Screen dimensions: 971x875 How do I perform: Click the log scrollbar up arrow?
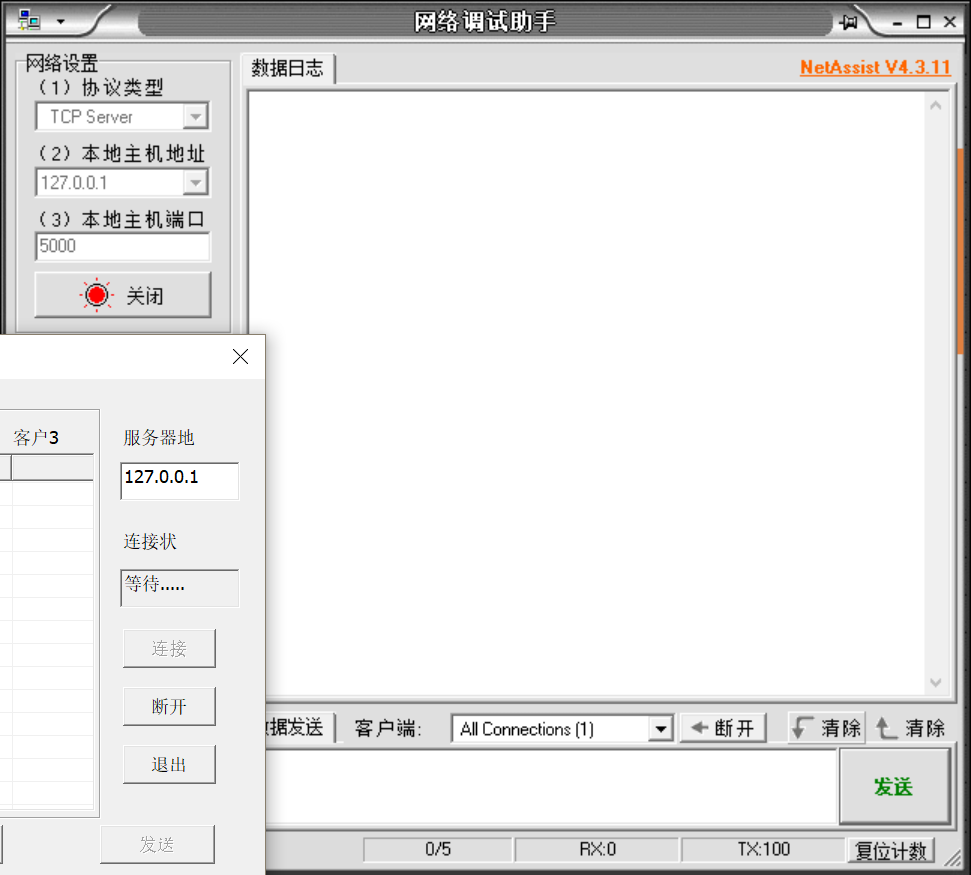click(x=936, y=106)
